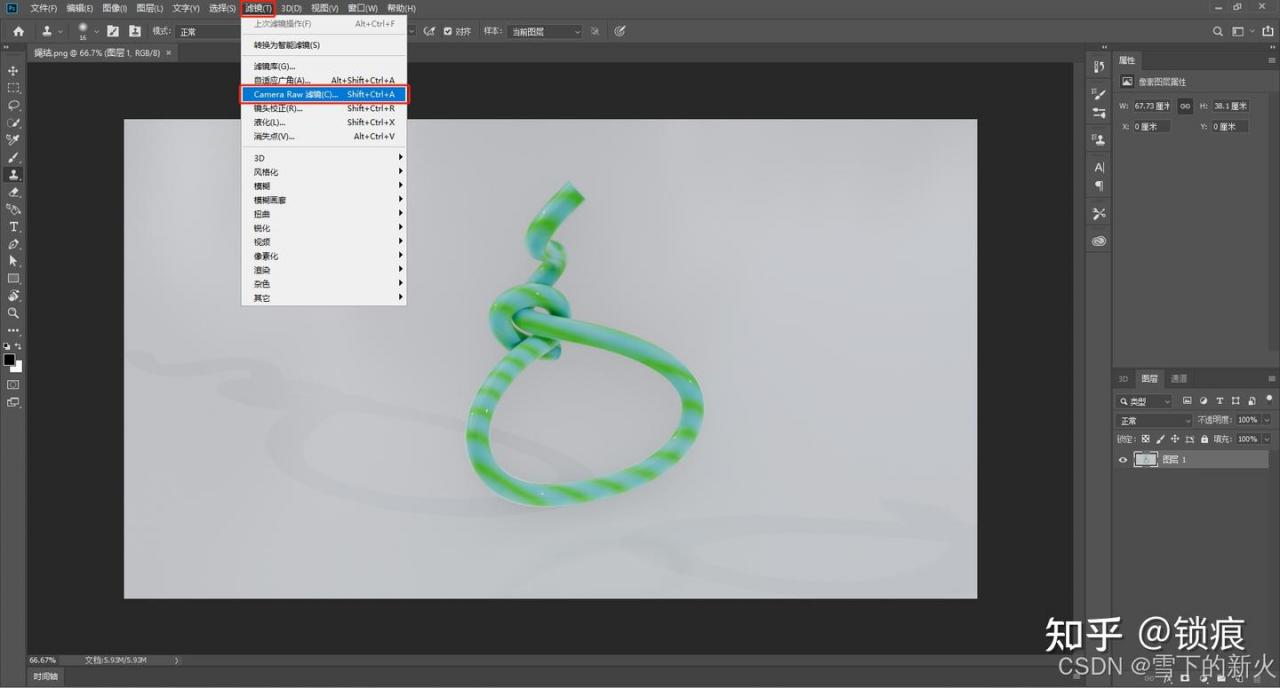Choose Camera Raw 滤镜 menu item
Screen dimensions: 1280x688
[x=324, y=94]
